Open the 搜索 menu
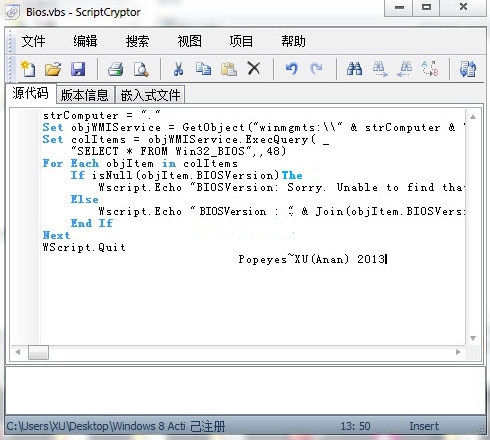Screen dimensions: 490x440 [137, 41]
